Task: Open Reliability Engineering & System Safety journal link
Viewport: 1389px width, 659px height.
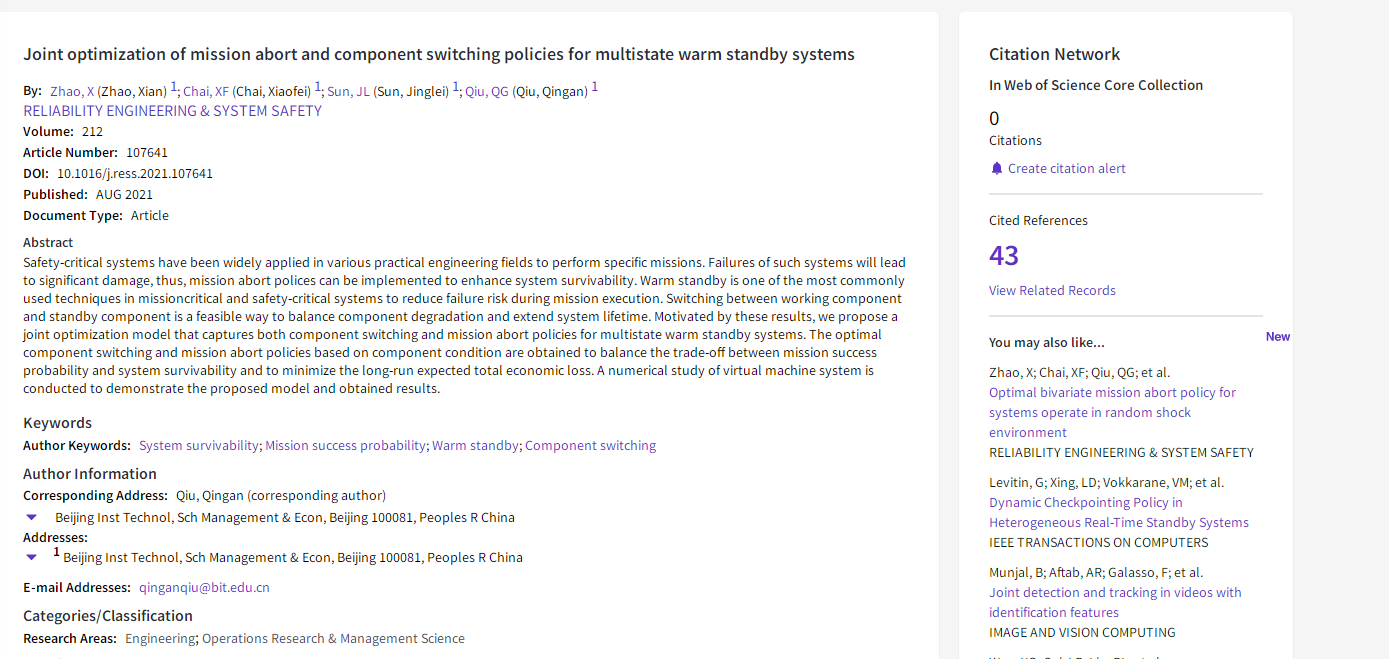Action: pos(172,111)
